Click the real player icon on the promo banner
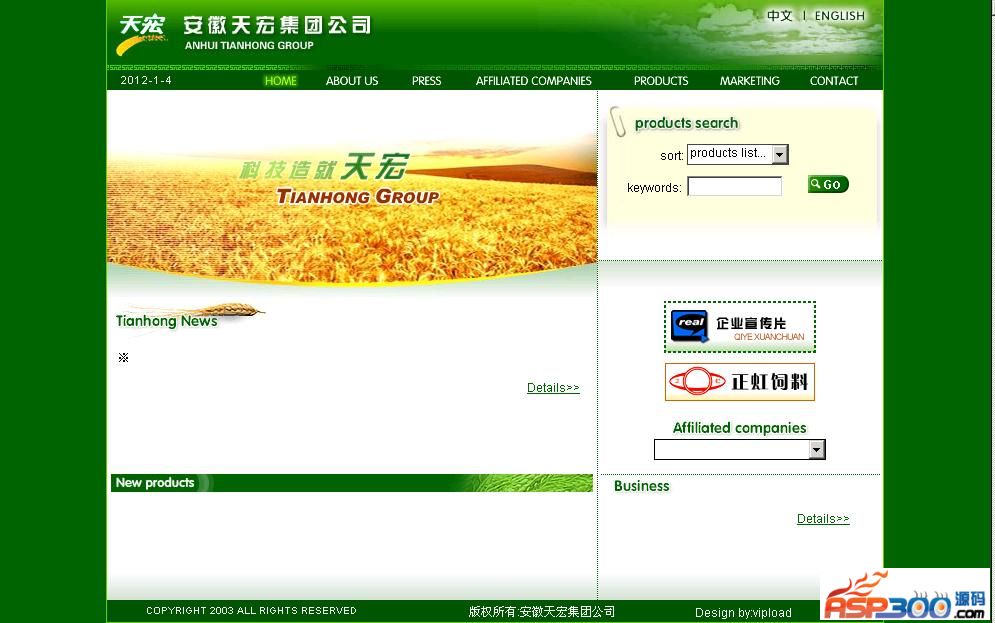Image resolution: width=995 pixels, height=623 pixels. (689, 326)
